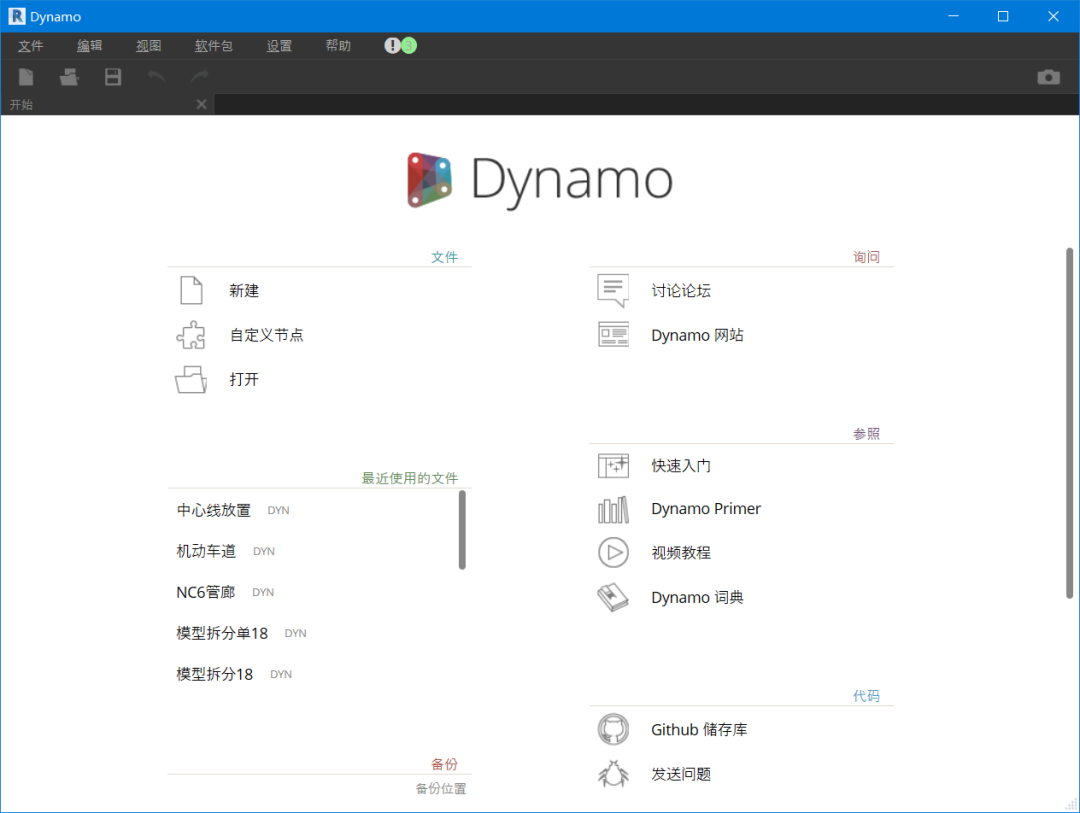The image size is (1080, 813).
Task: Click the open file toolbar icon
Action: (69, 77)
